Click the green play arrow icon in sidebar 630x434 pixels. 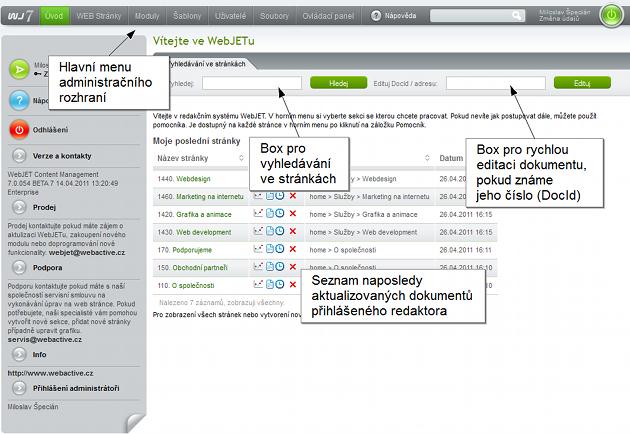[19, 69]
